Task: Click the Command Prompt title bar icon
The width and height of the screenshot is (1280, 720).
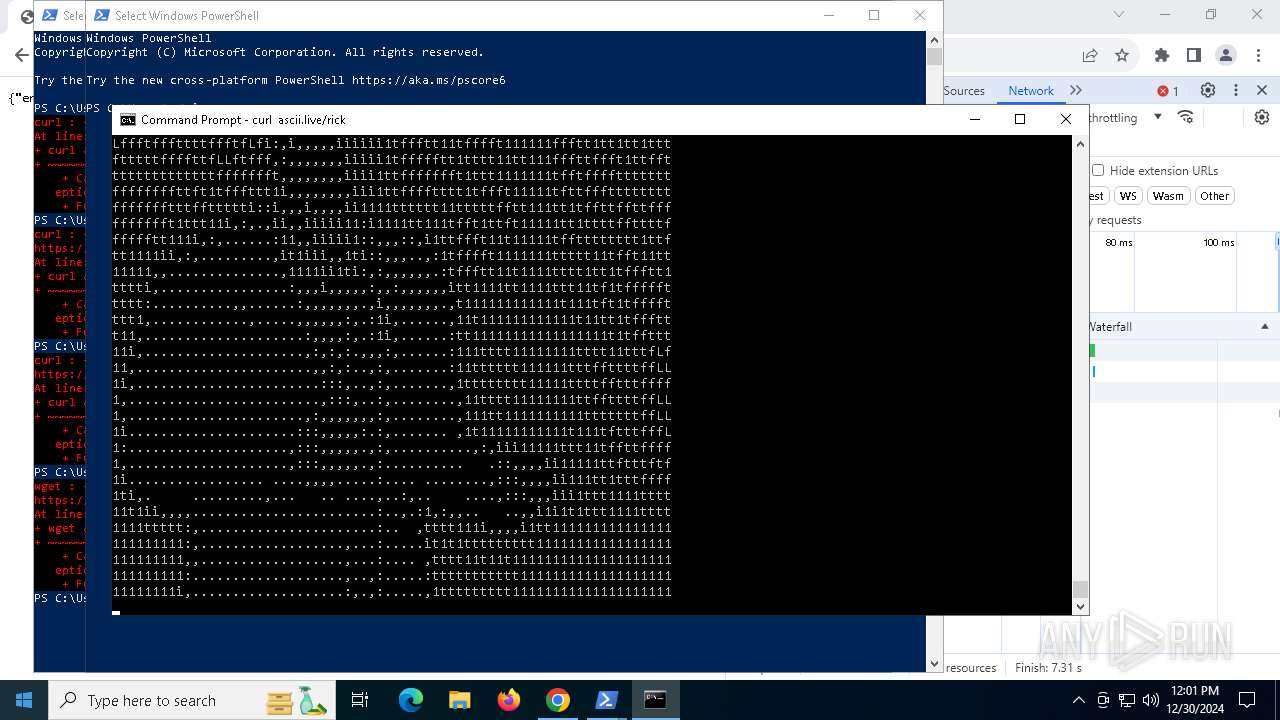Action: (x=128, y=120)
